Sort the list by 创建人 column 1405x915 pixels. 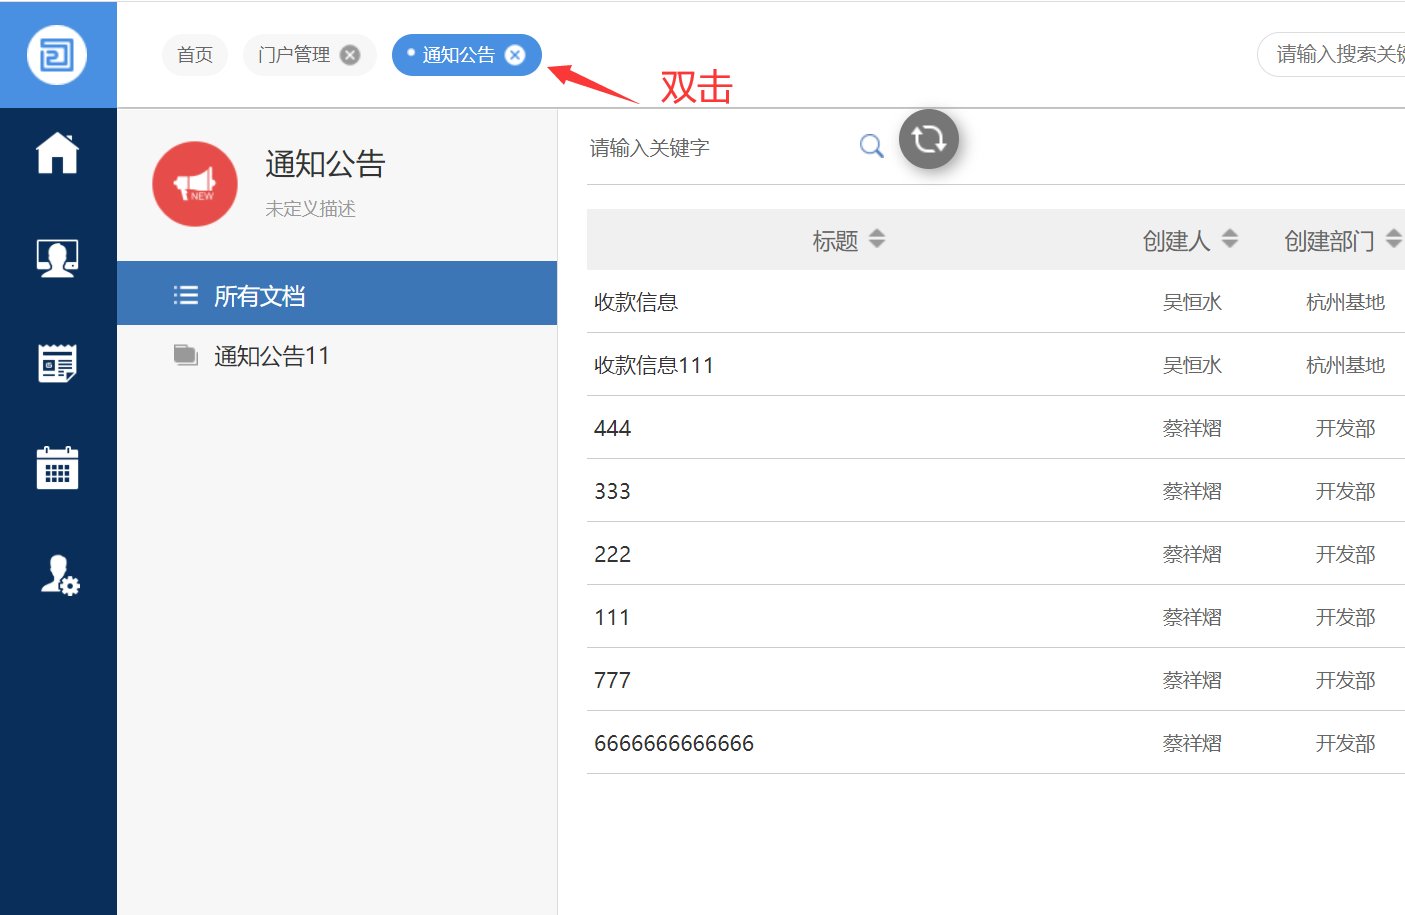(x=1230, y=239)
